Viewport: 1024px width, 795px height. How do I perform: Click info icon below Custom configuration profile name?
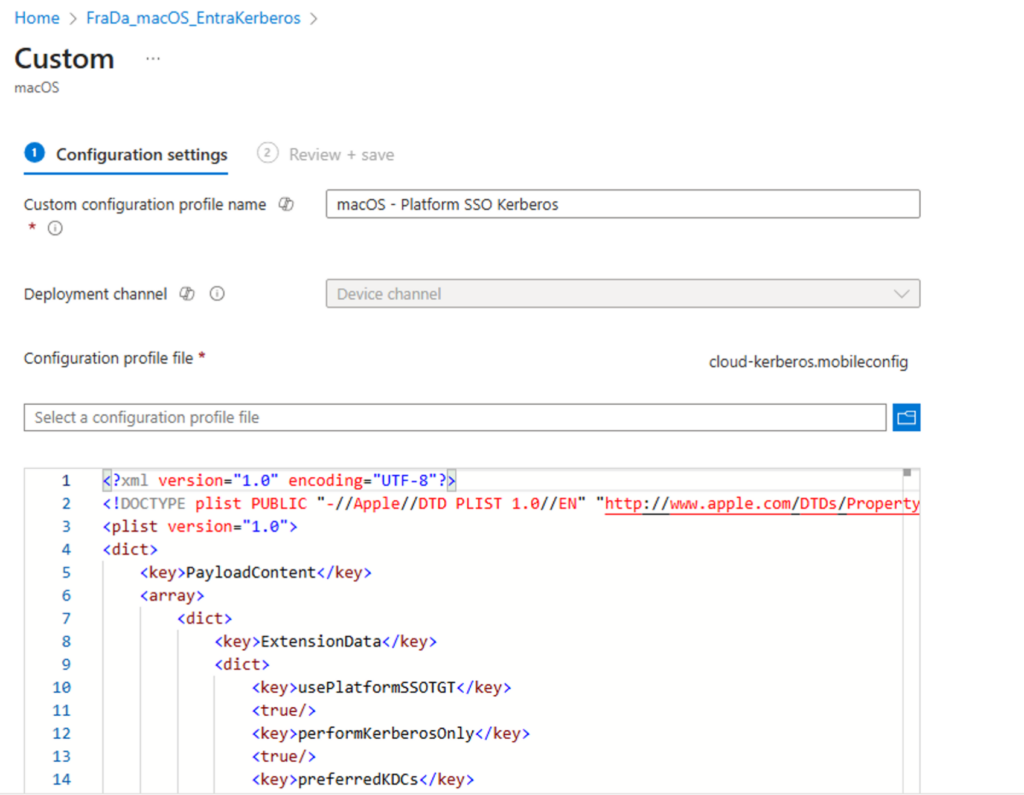pyautogui.click(x=56, y=228)
